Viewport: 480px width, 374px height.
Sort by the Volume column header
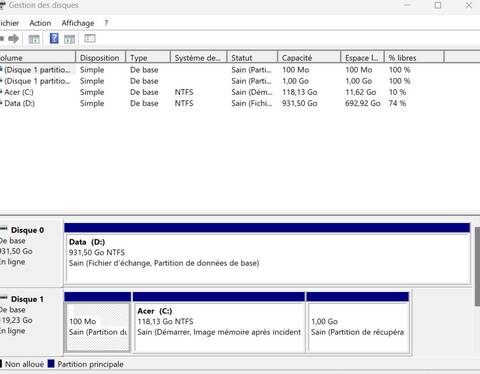(x=38, y=58)
